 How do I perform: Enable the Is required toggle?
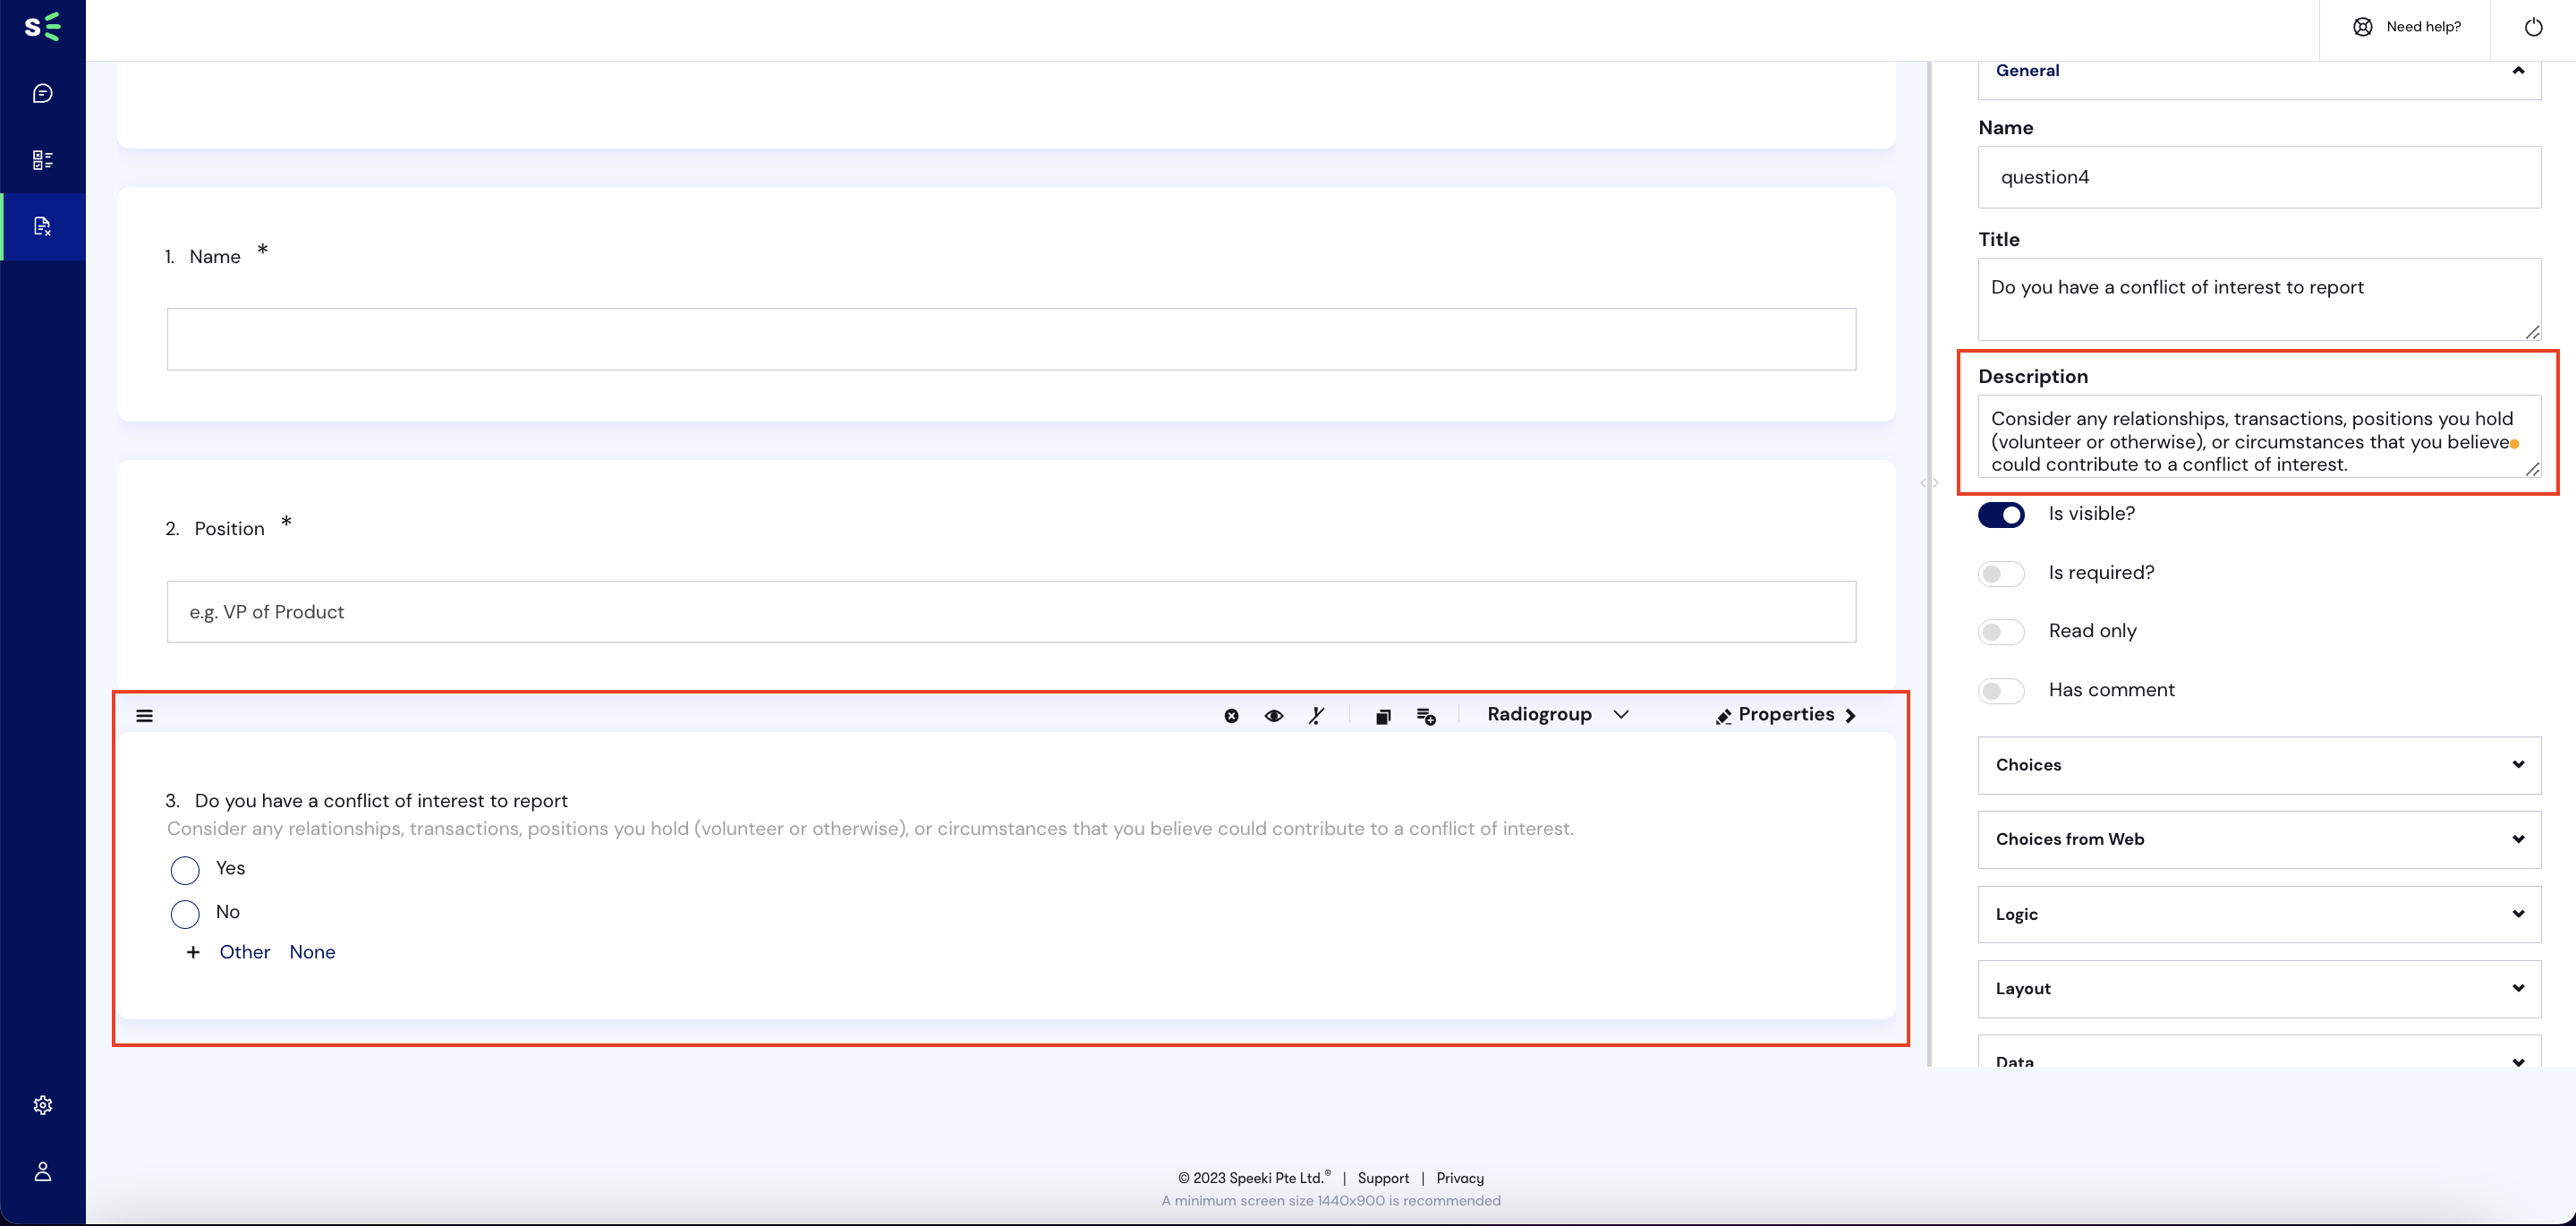pos(2001,572)
